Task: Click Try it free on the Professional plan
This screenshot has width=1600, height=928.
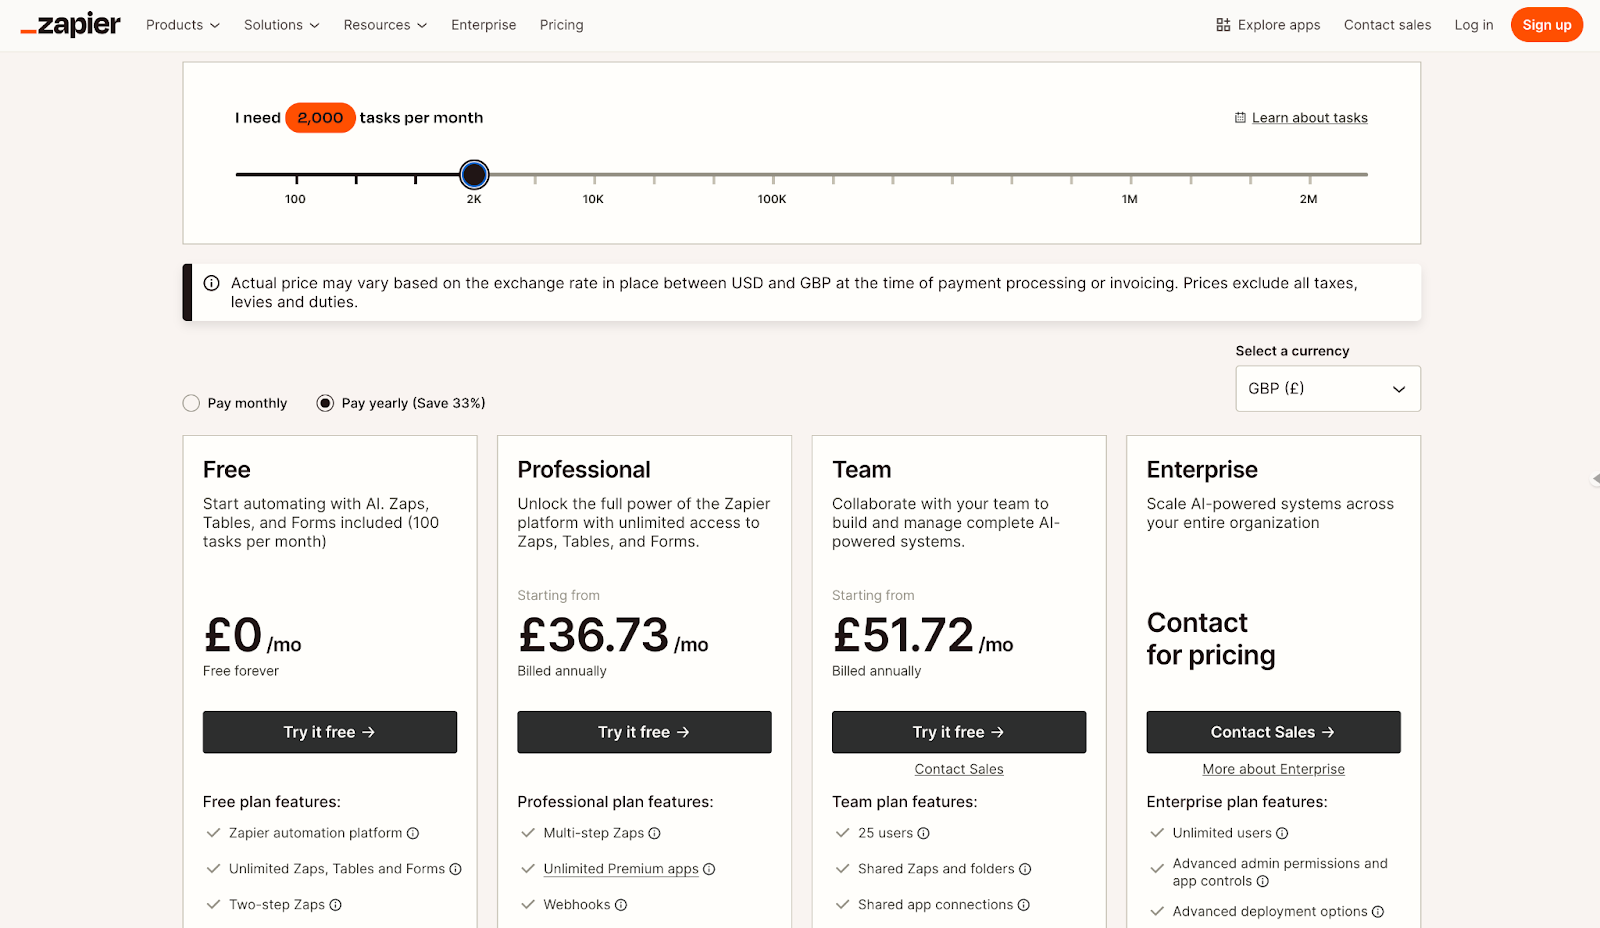Action: pos(644,732)
